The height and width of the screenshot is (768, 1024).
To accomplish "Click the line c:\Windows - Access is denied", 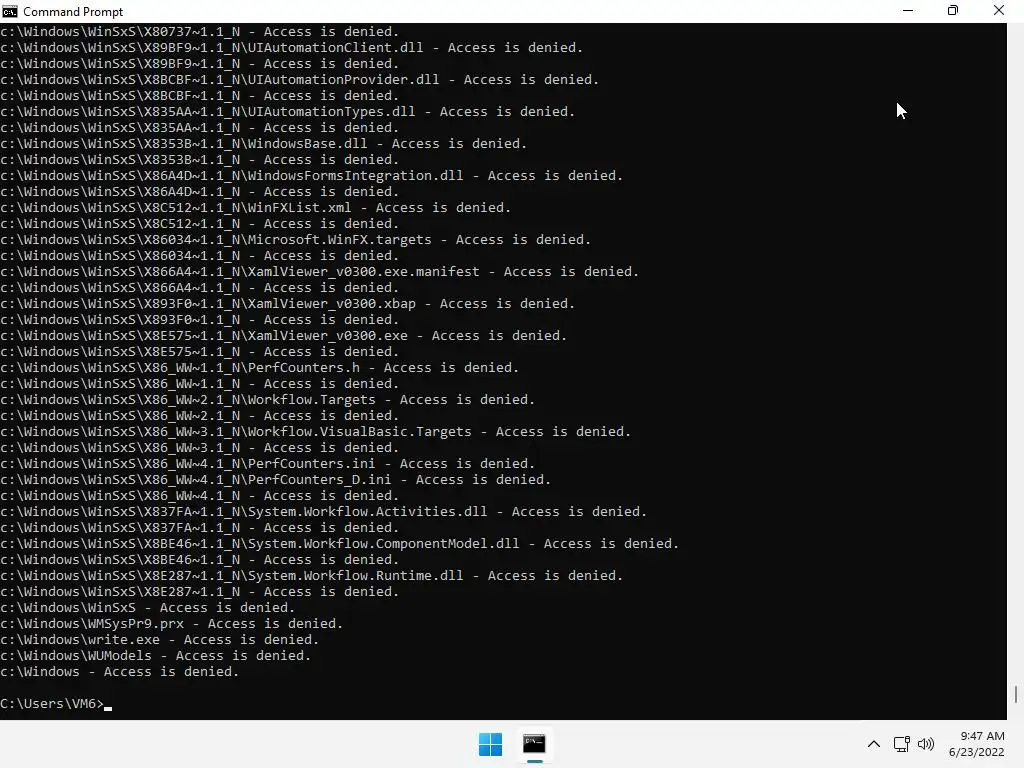I will 120,672.
